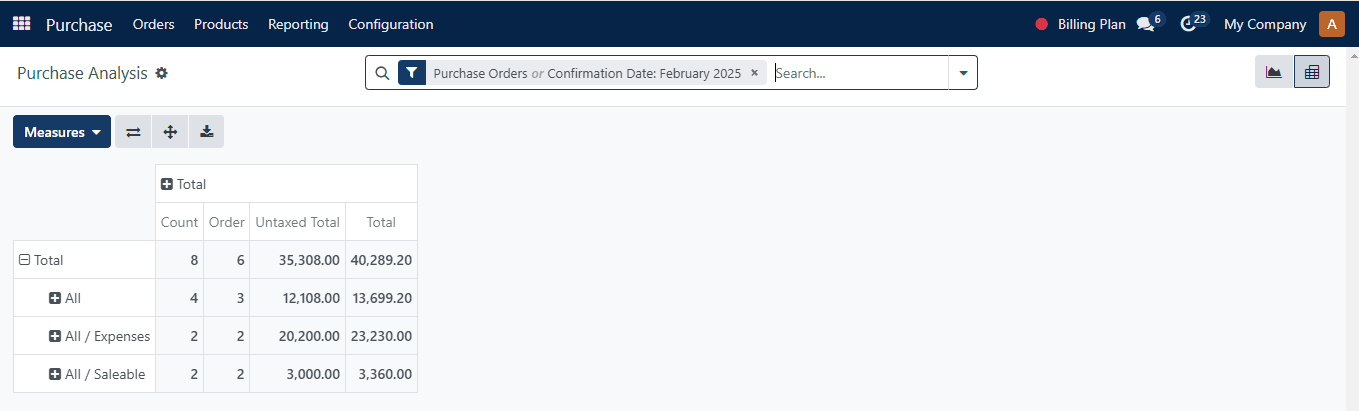Click the Order value 6 in Total row
Screen dimensions: 1359x411
pyautogui.click(x=227, y=260)
